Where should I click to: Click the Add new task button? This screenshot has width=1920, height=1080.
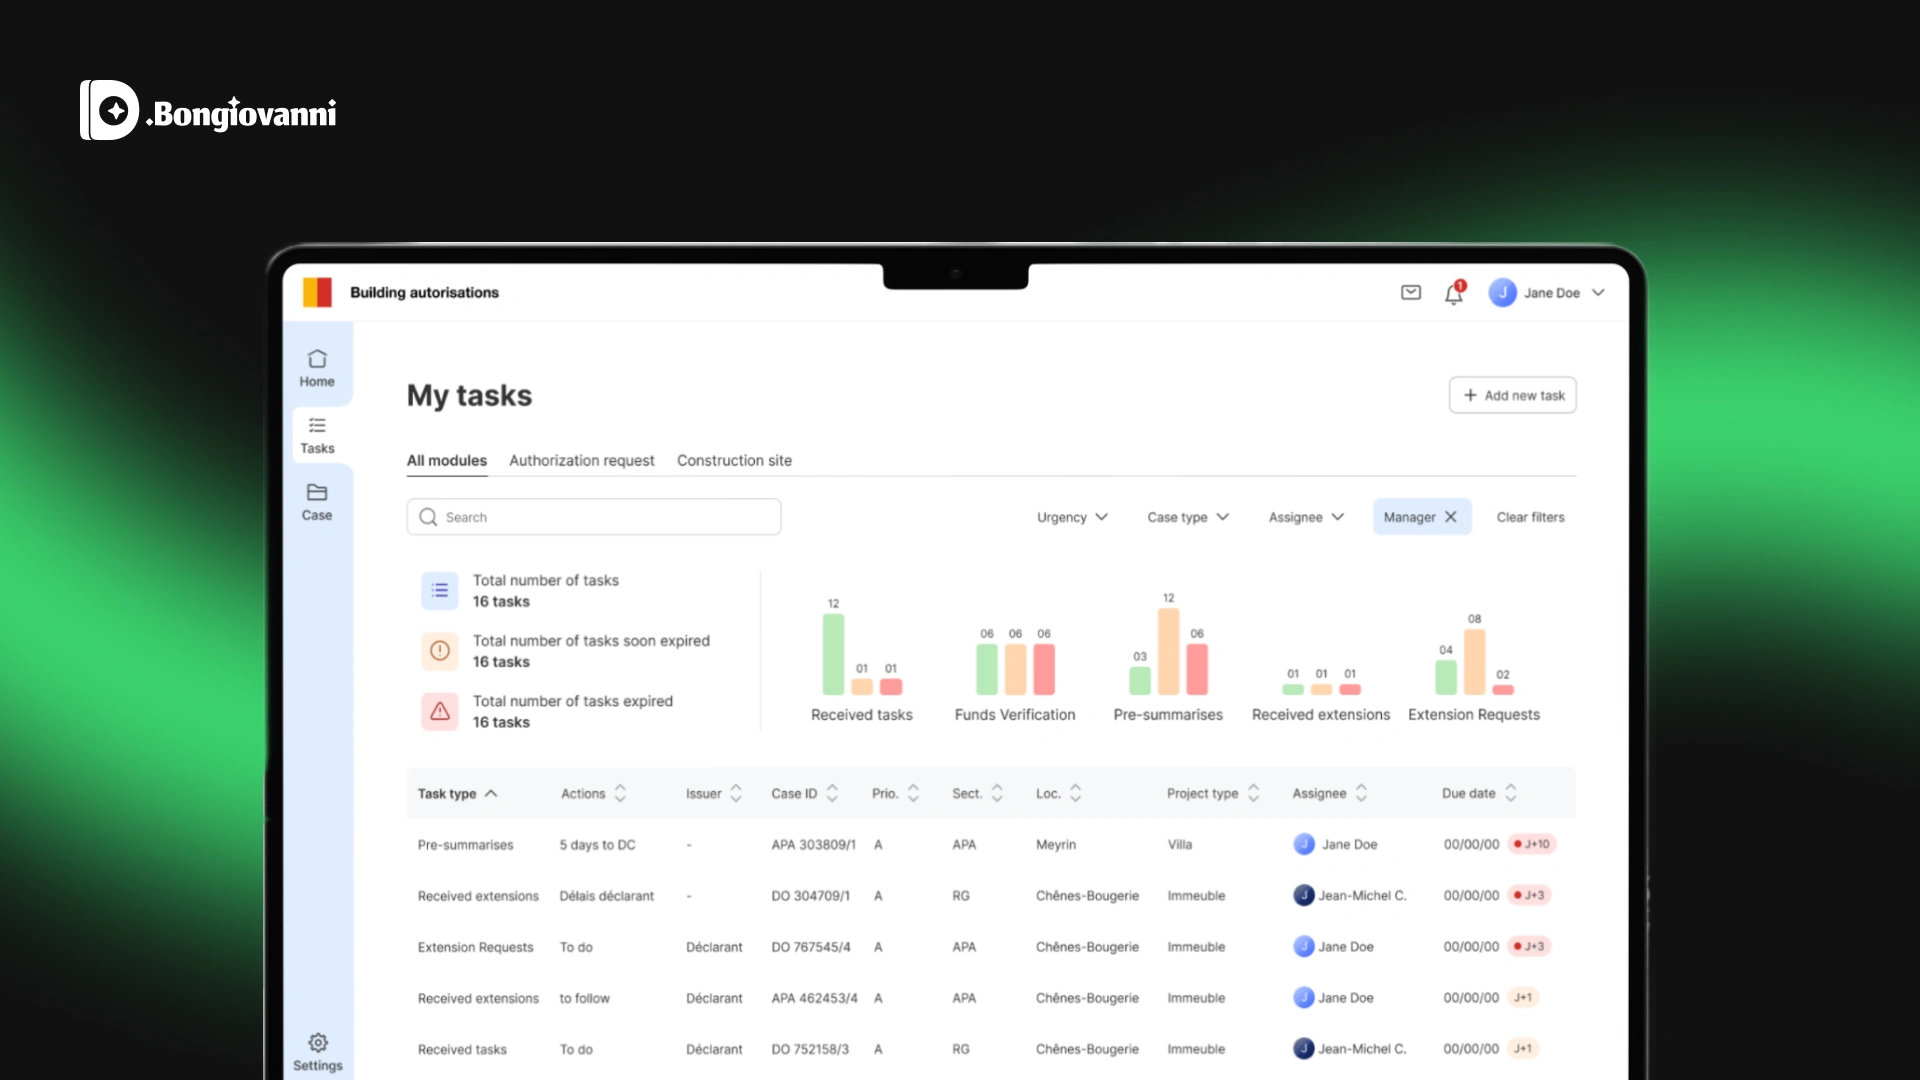1512,395
